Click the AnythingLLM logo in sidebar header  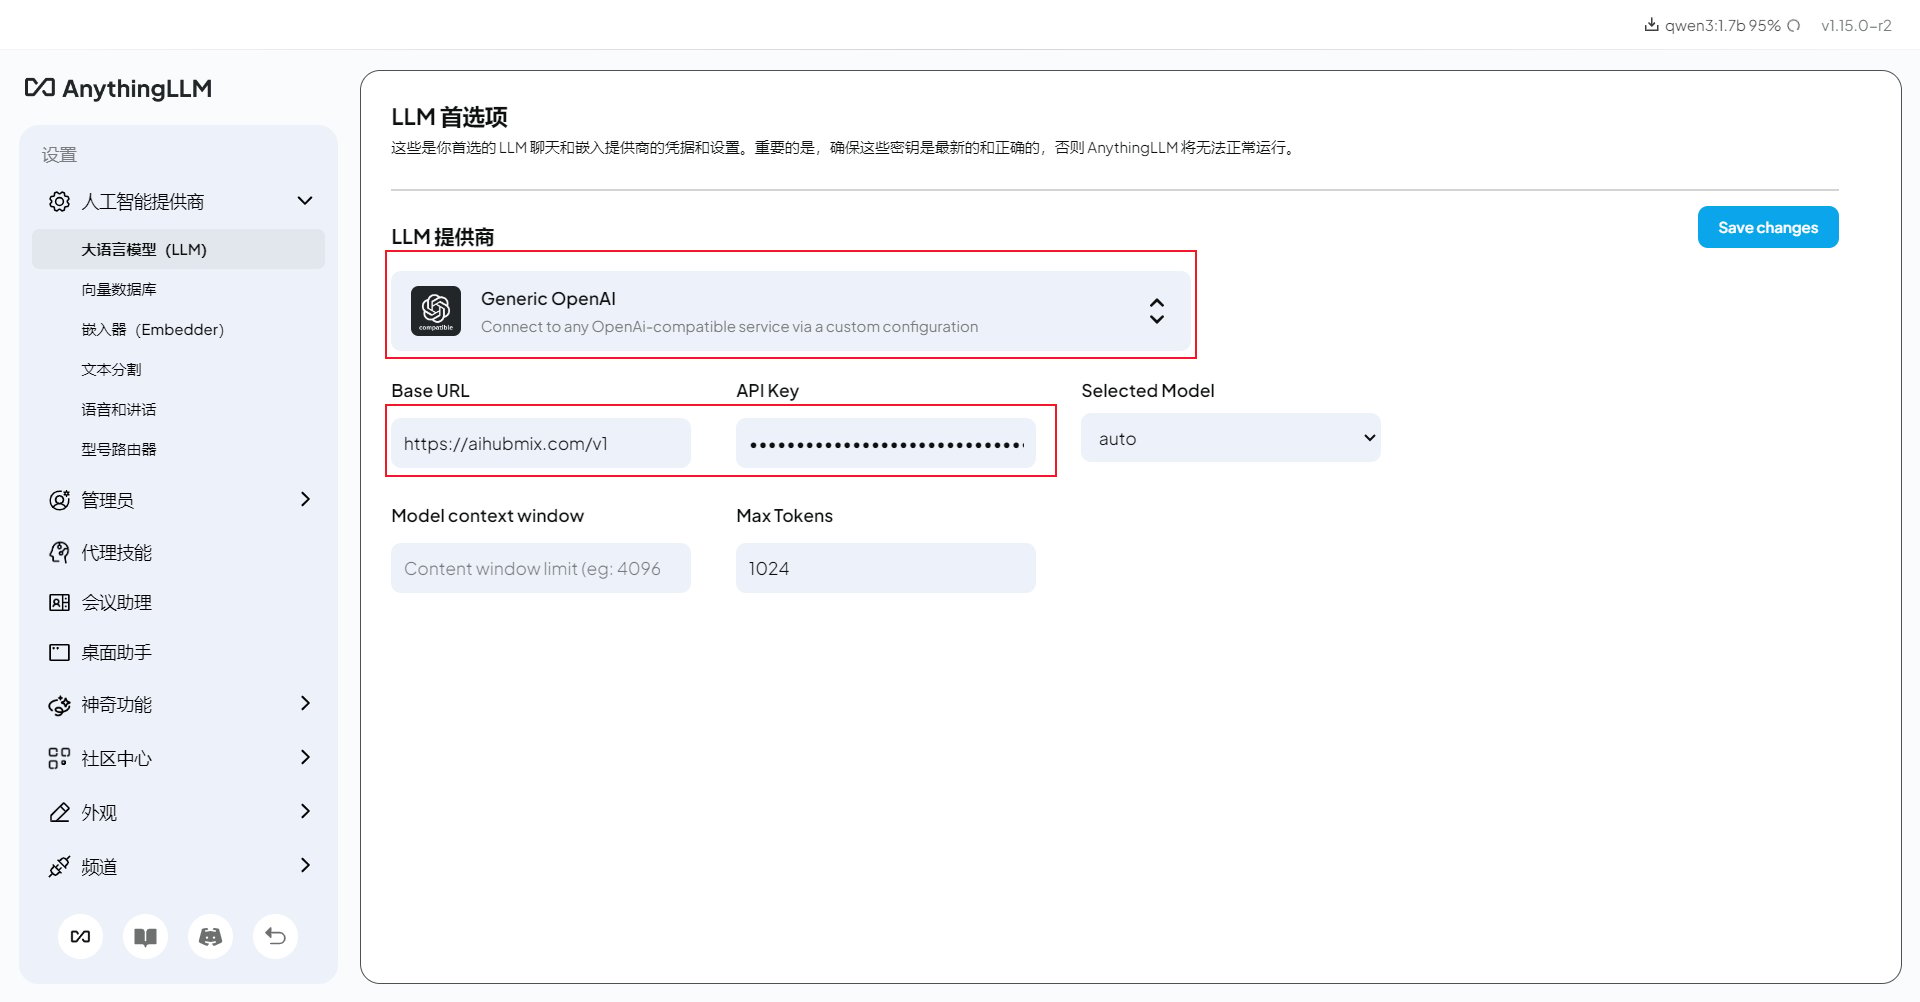click(x=118, y=88)
